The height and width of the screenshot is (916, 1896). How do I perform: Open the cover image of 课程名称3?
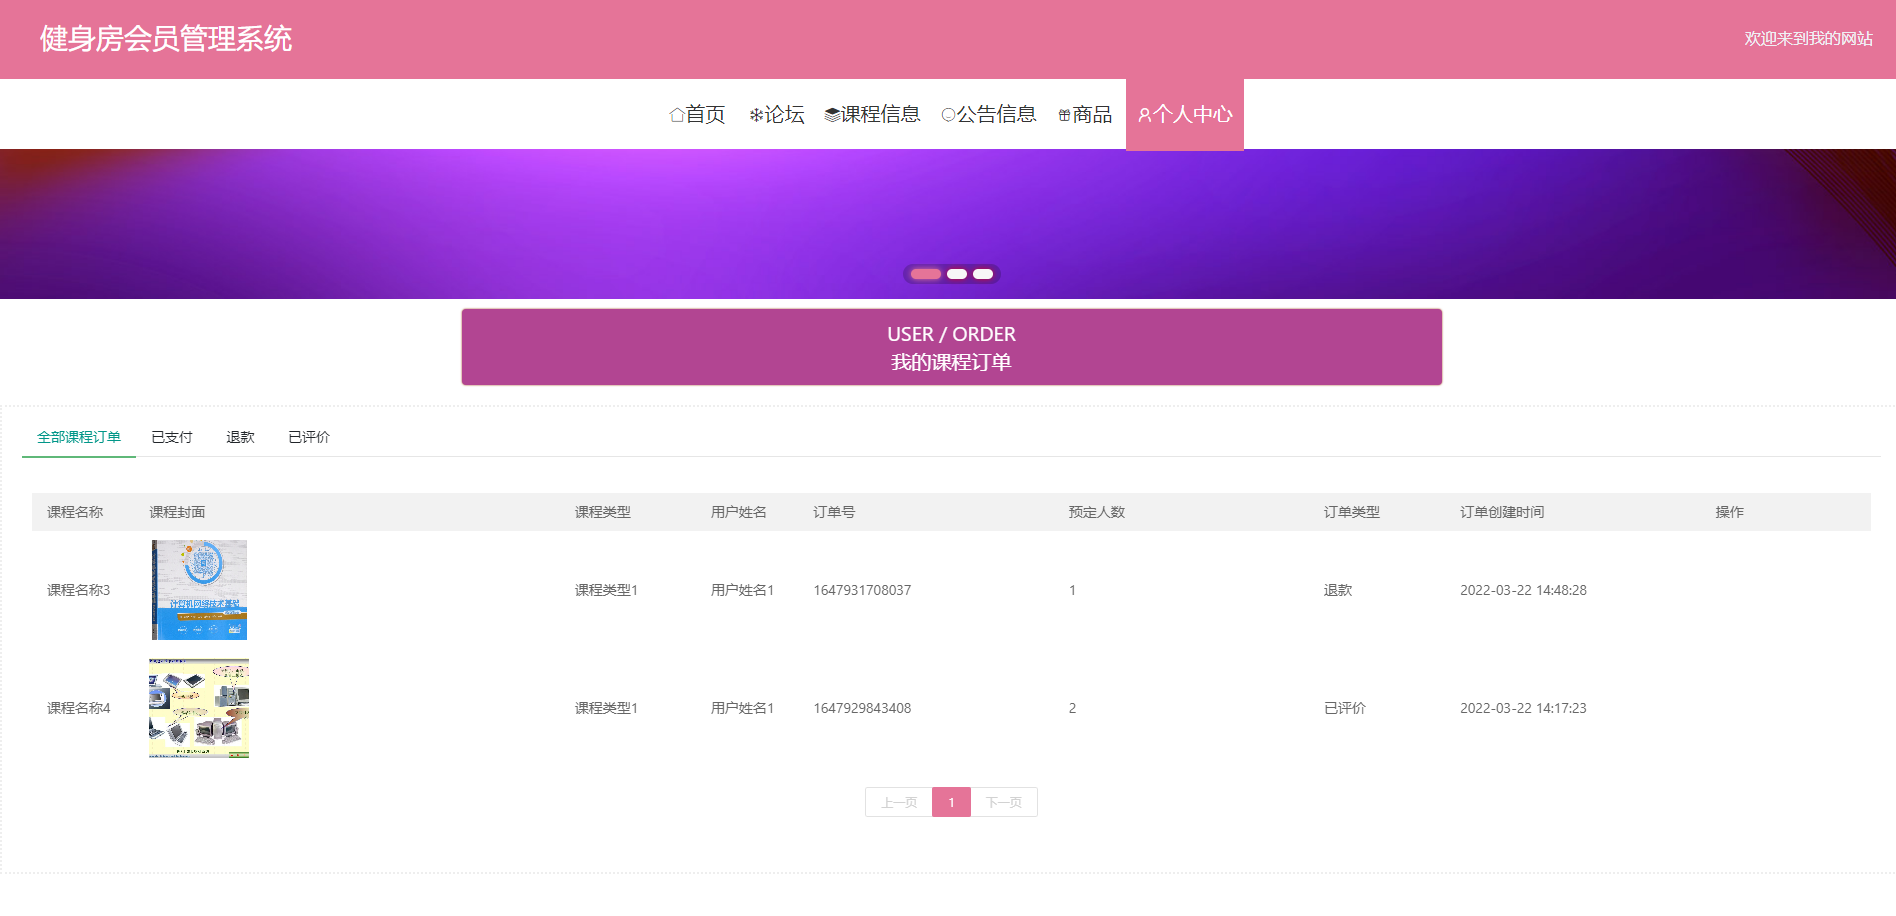point(199,590)
